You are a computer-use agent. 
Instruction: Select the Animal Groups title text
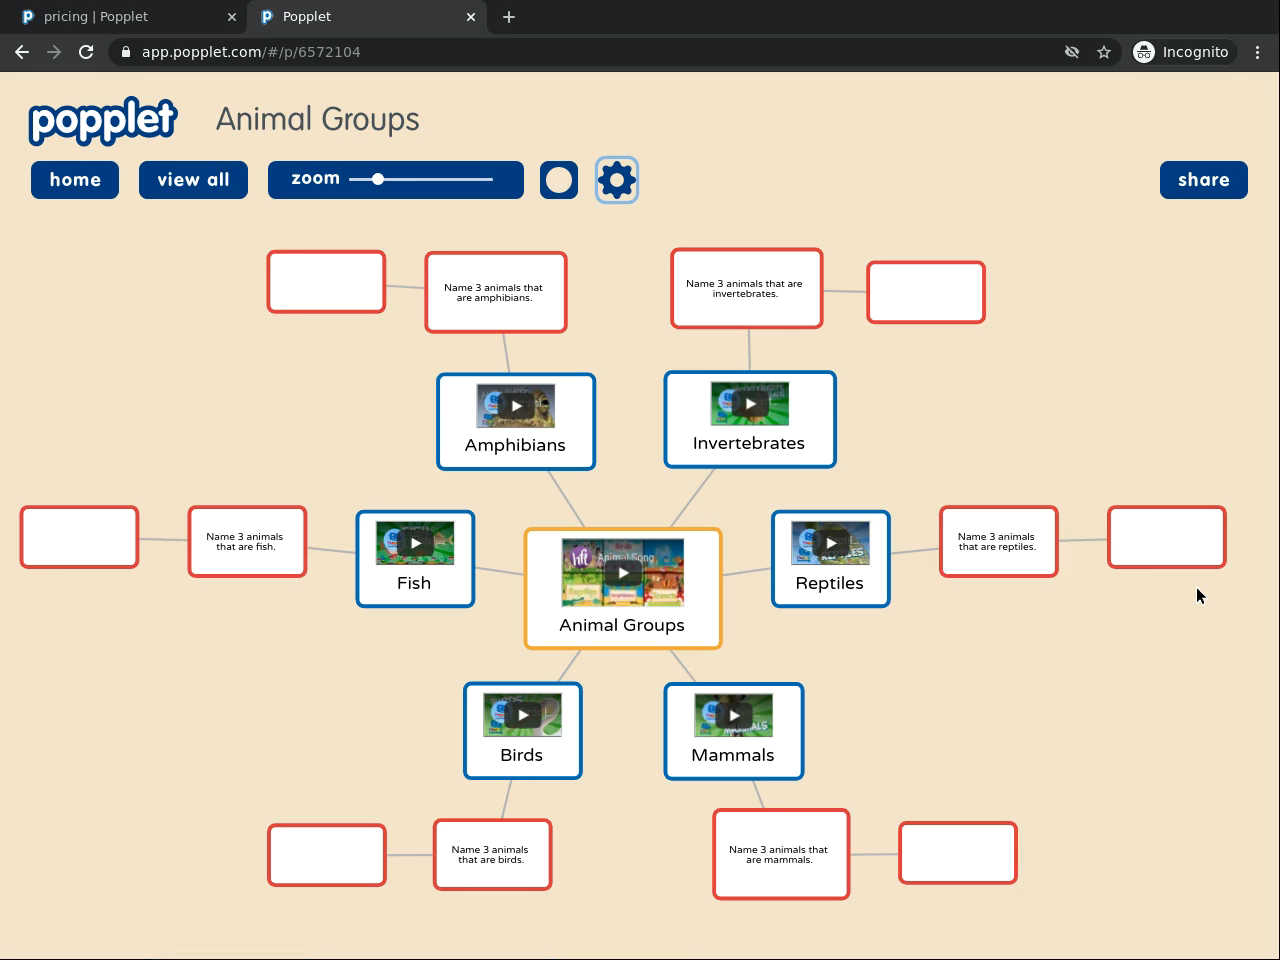pos(318,120)
